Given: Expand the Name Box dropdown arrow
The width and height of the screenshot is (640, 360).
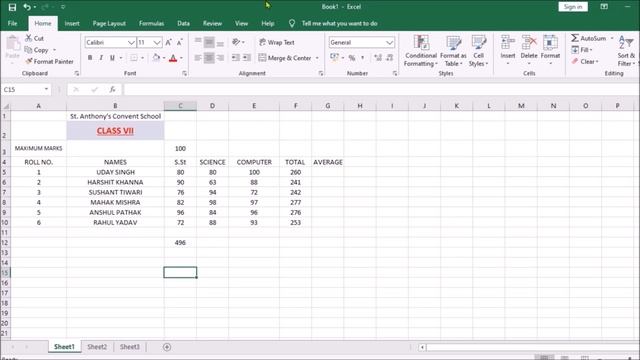Looking at the screenshot, I should (46, 89).
